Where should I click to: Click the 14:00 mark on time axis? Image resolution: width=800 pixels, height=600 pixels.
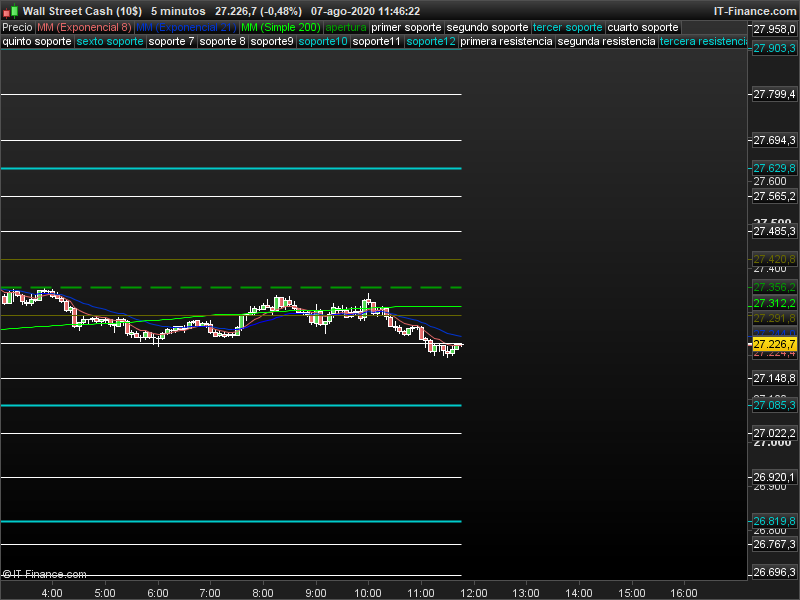pos(578,592)
